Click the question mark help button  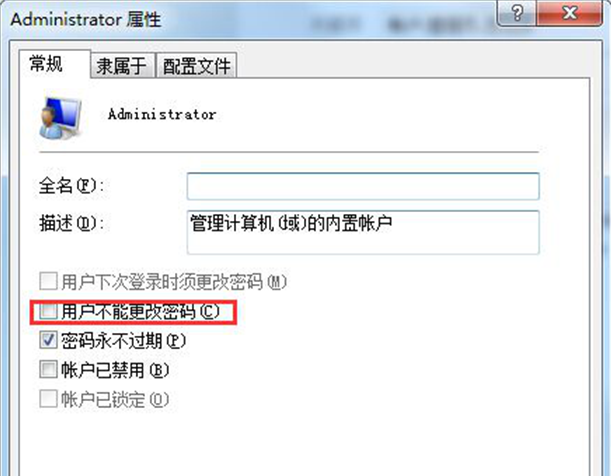(x=517, y=13)
